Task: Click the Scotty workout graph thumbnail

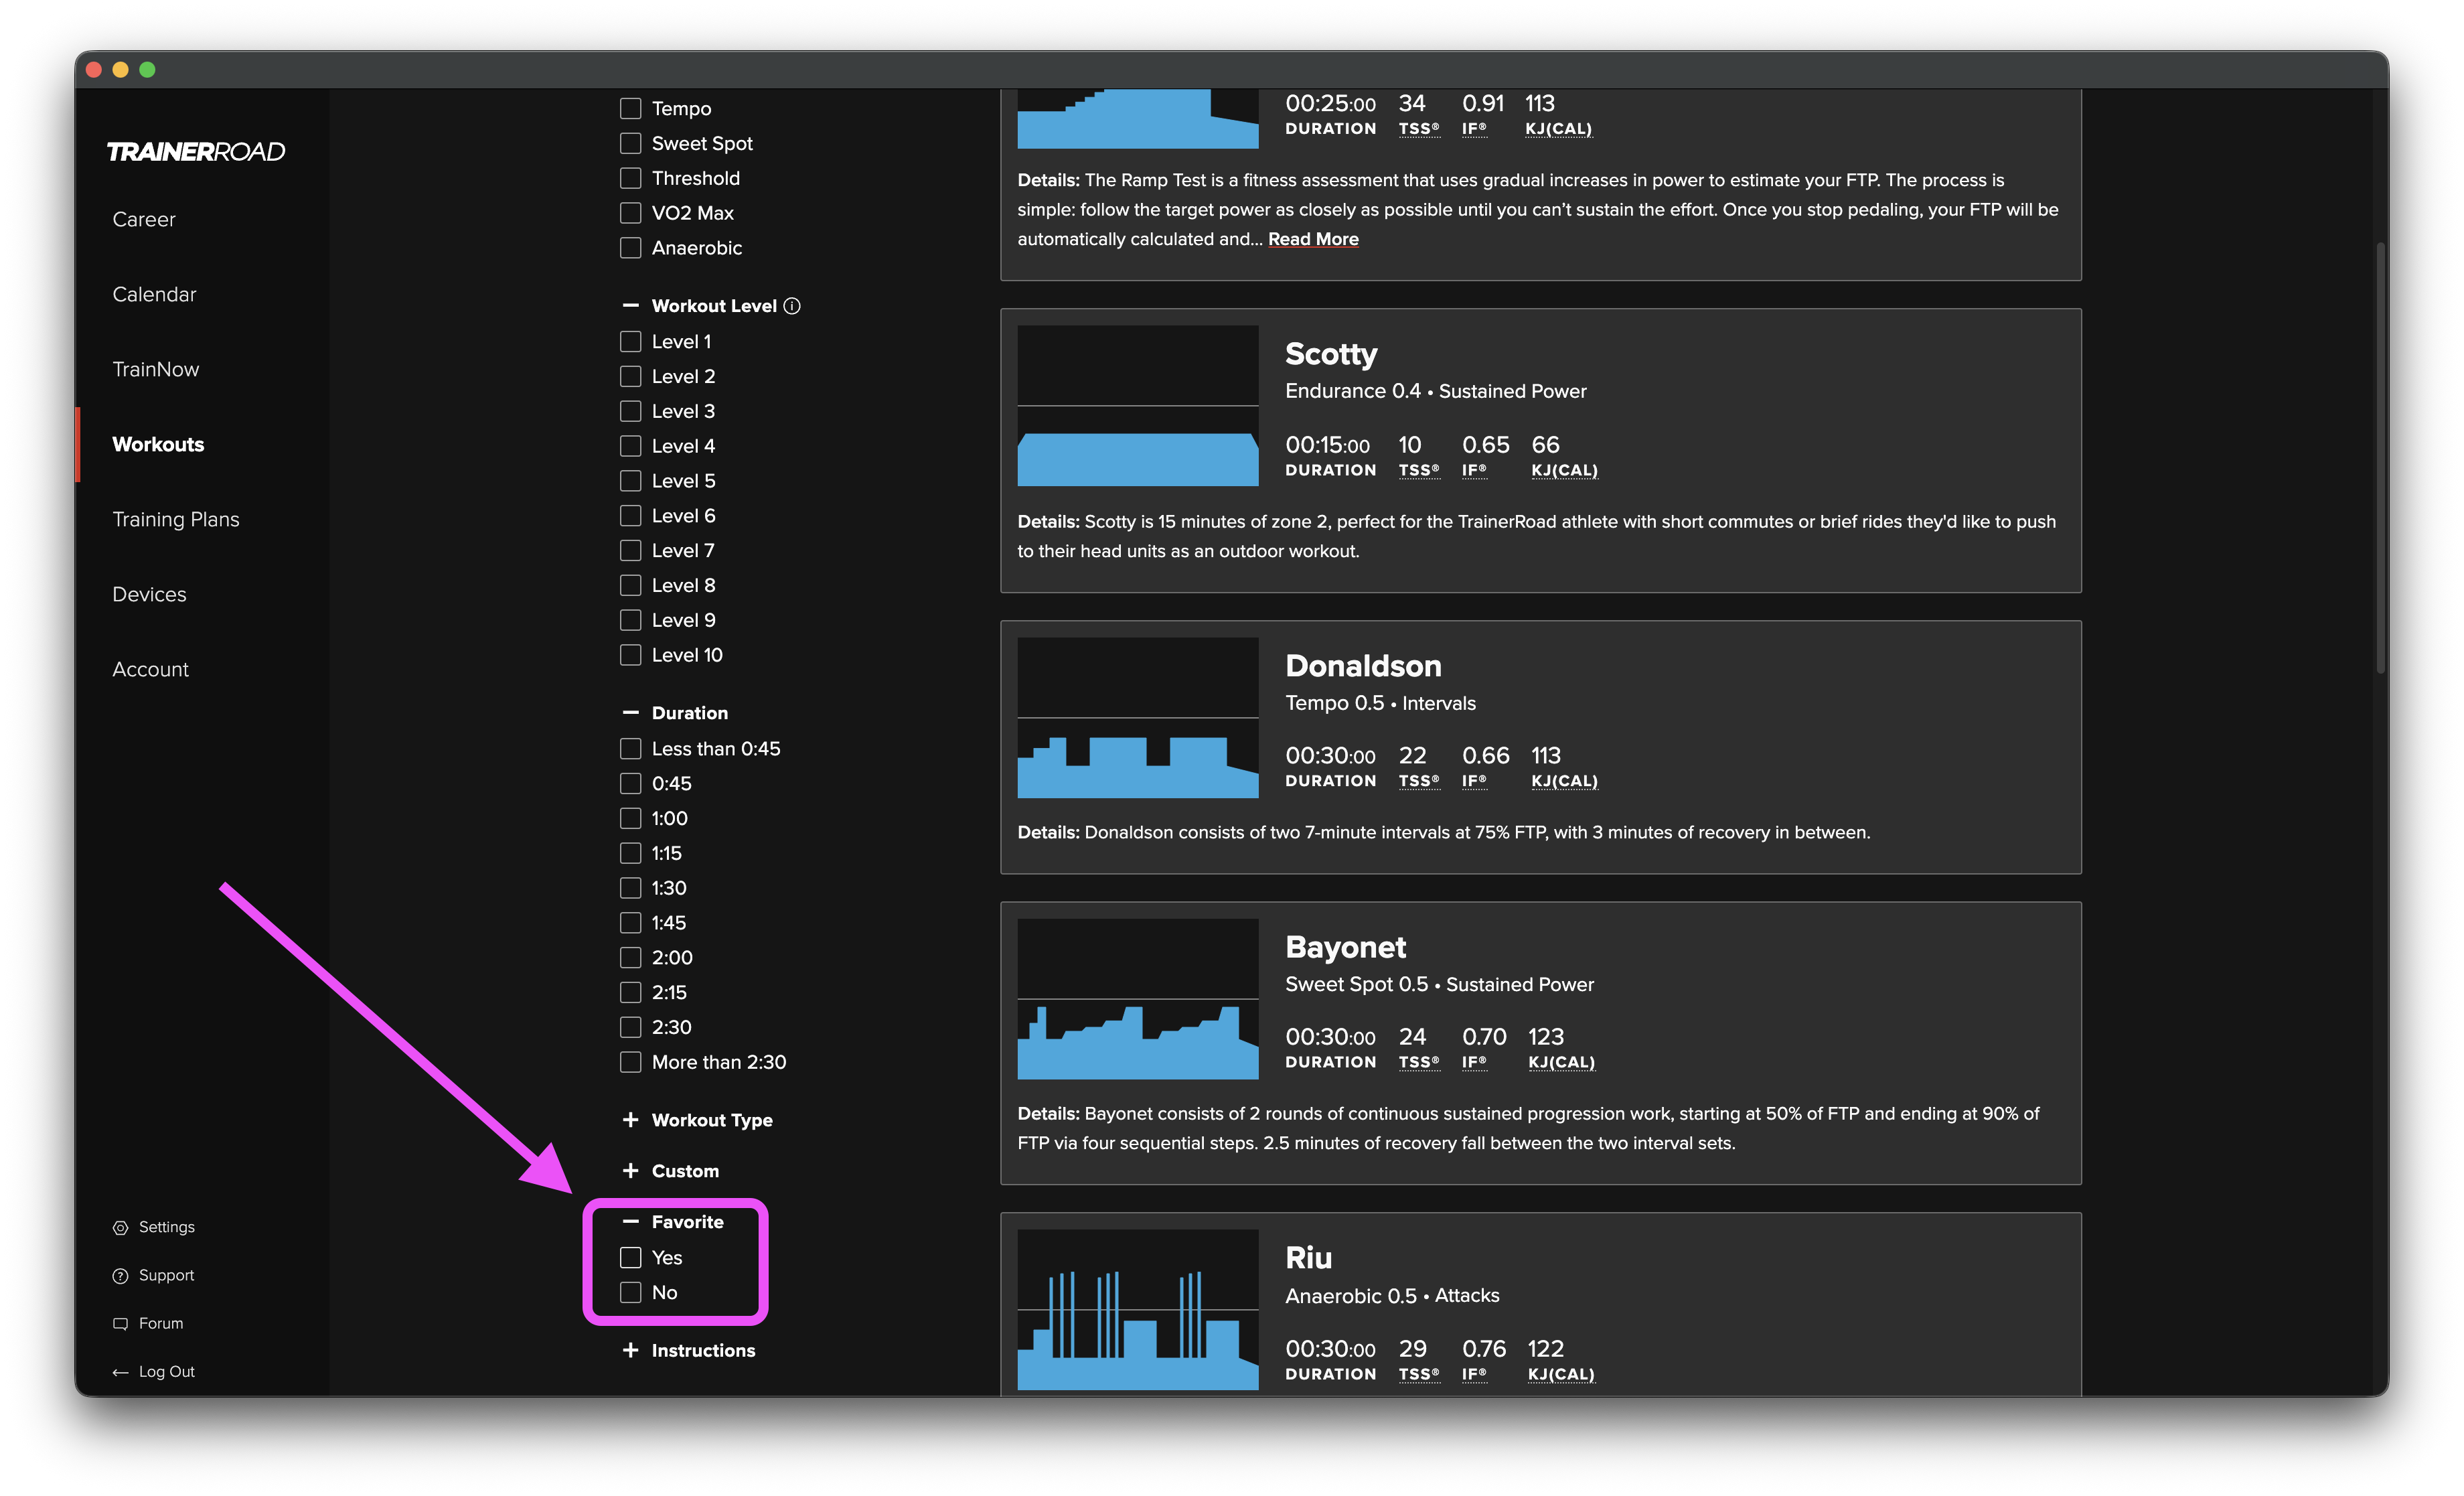Action: tap(1138, 406)
